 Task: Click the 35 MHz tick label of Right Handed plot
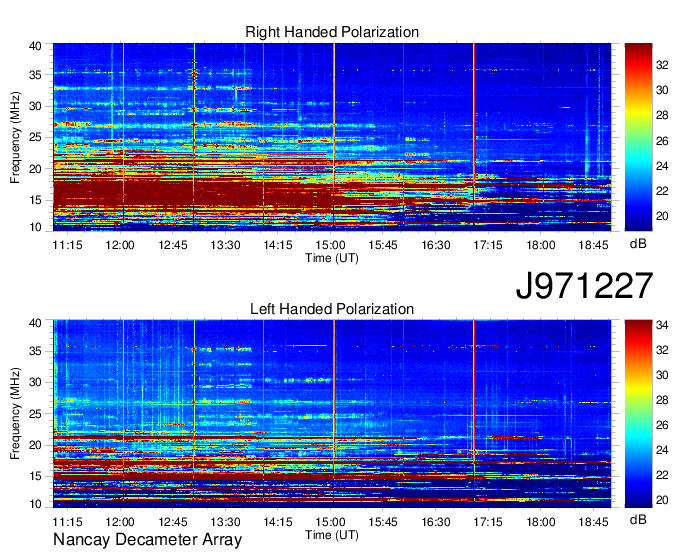pyautogui.click(x=35, y=75)
